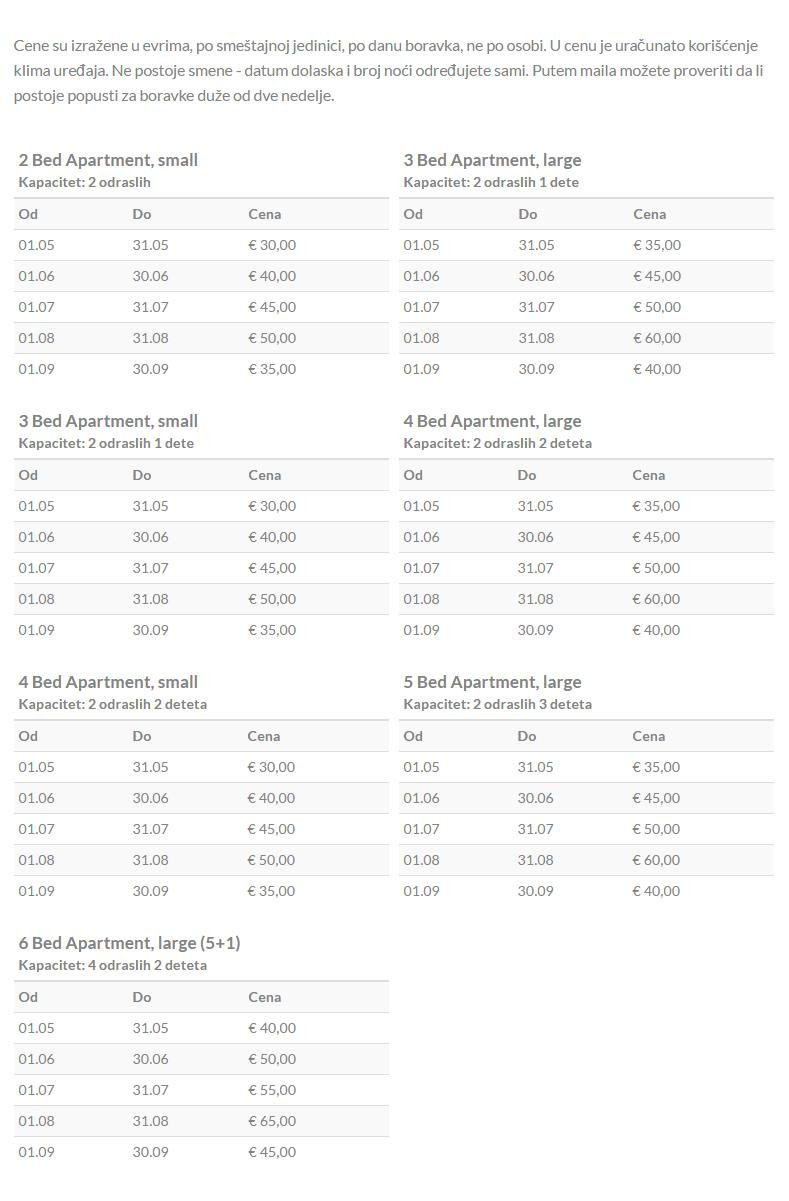Click 'Kapacitet: 2 odraslih 3 deteta' text
Viewport: 789px width, 1201px height.
497,704
